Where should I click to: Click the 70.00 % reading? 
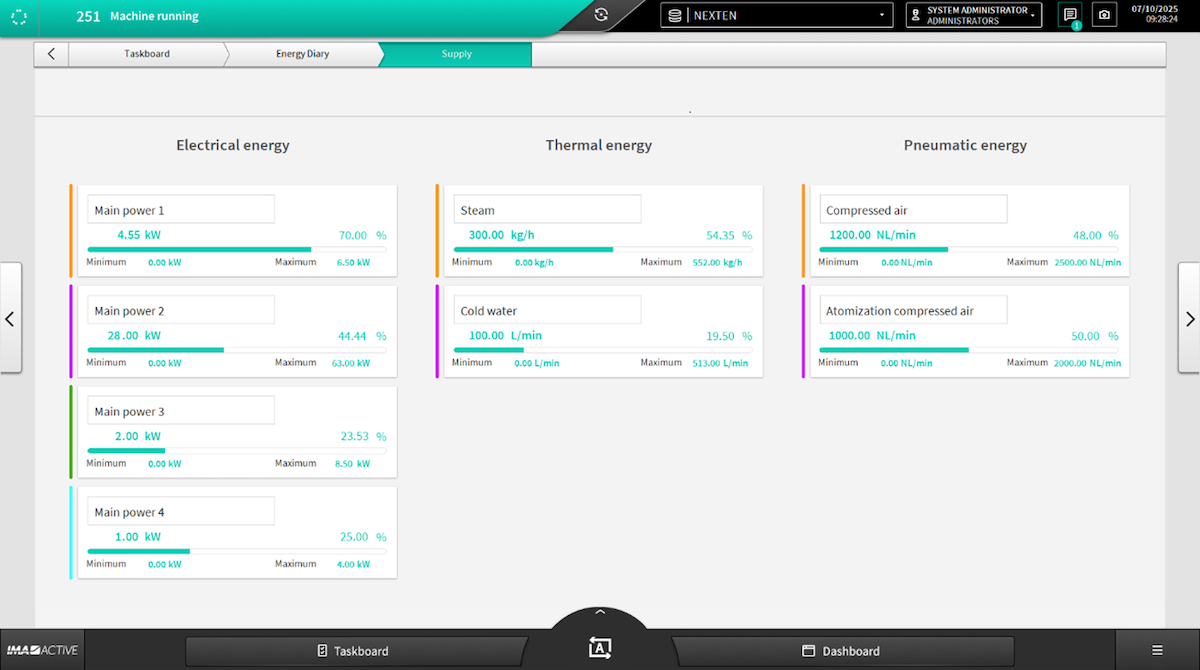363,236
